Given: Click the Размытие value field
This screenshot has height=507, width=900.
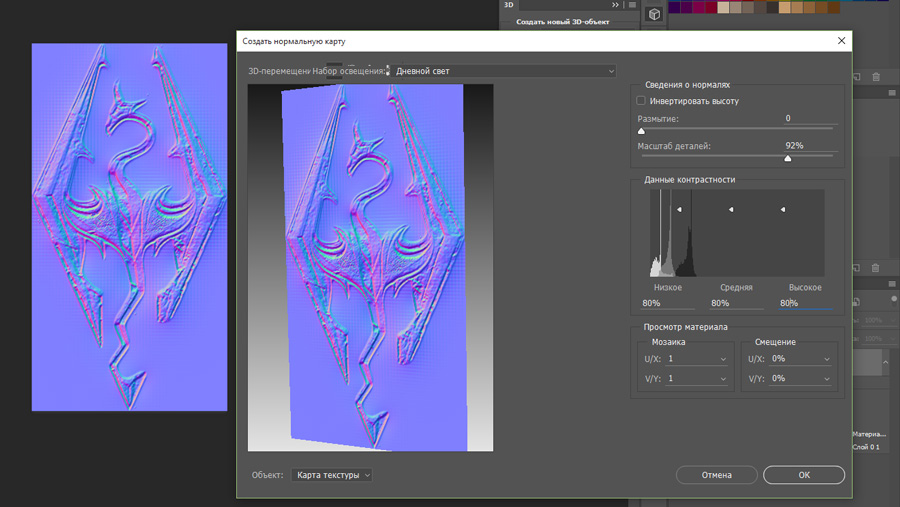Looking at the screenshot, I should pyautogui.click(x=810, y=118).
